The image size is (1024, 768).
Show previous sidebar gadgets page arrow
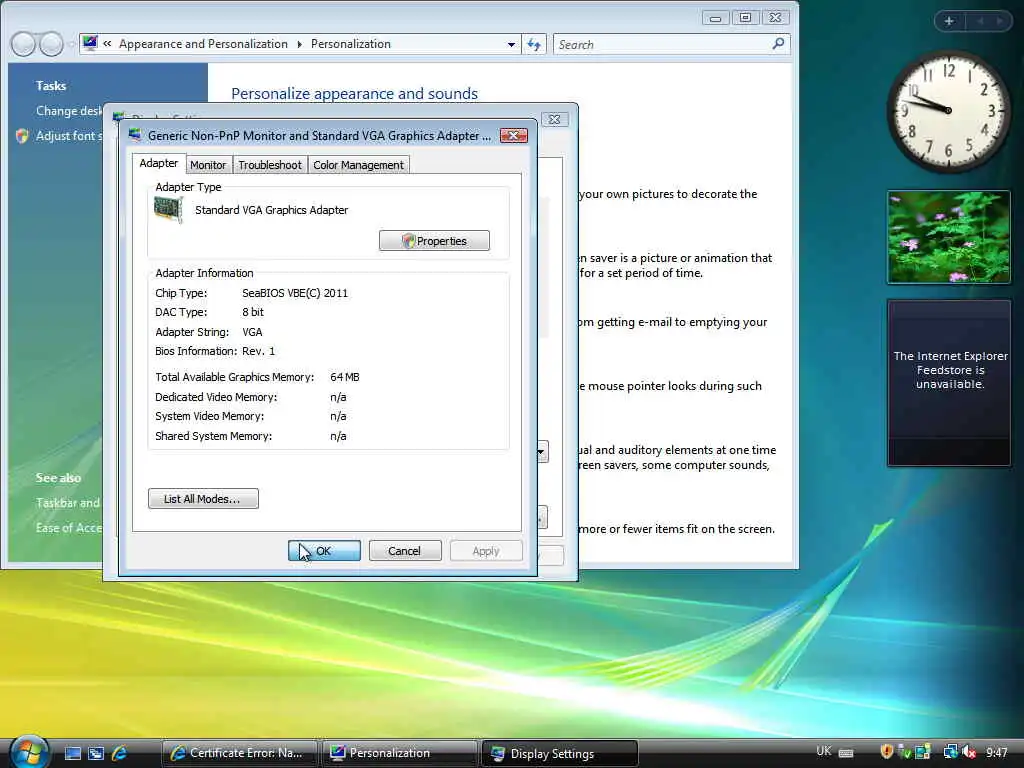click(980, 21)
